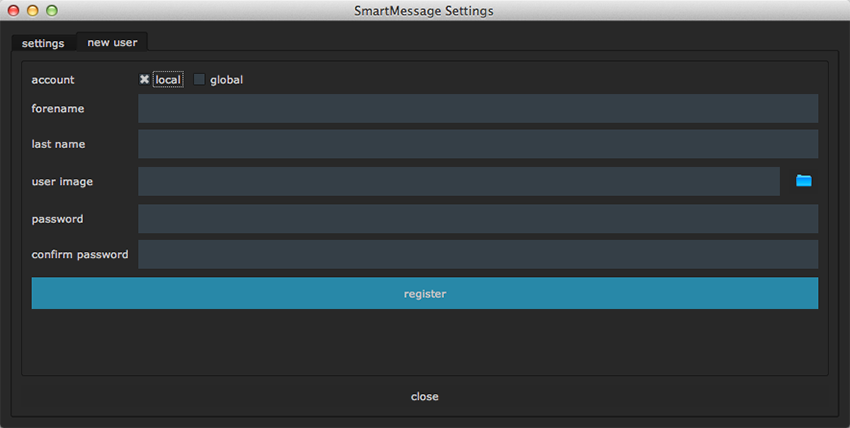
Task: Click the confirm password field
Action: [x=478, y=254]
